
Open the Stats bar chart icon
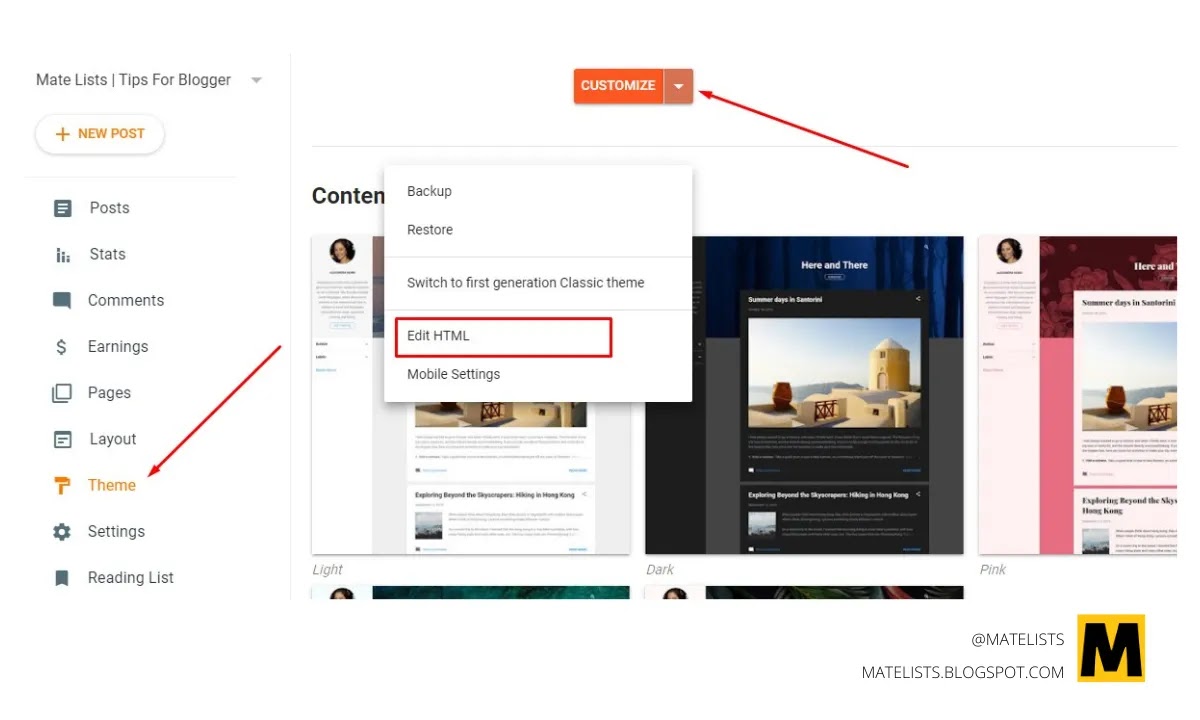click(62, 255)
